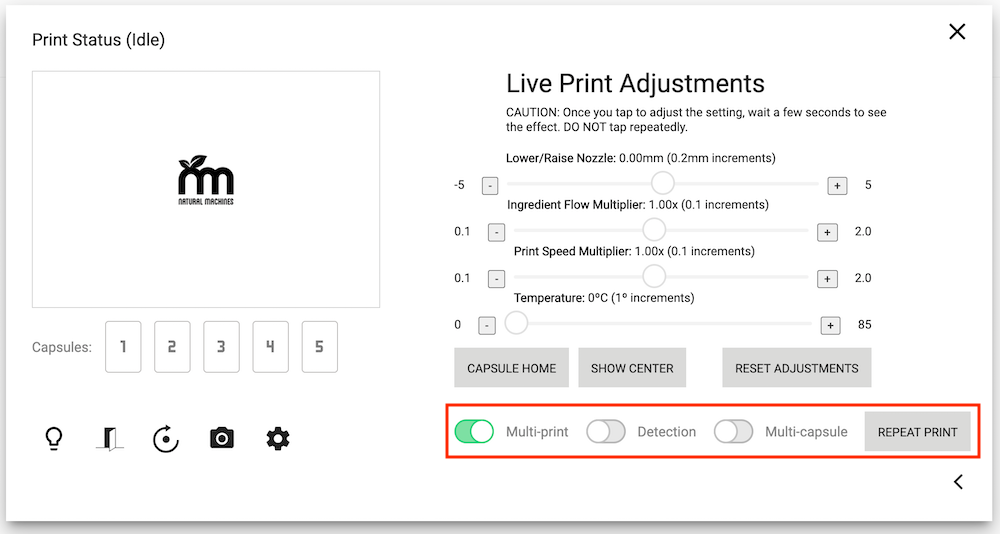Image resolution: width=1000 pixels, height=534 pixels.
Task: Click the Ingredient Flow Multiplier slider handle
Action: [x=654, y=230]
